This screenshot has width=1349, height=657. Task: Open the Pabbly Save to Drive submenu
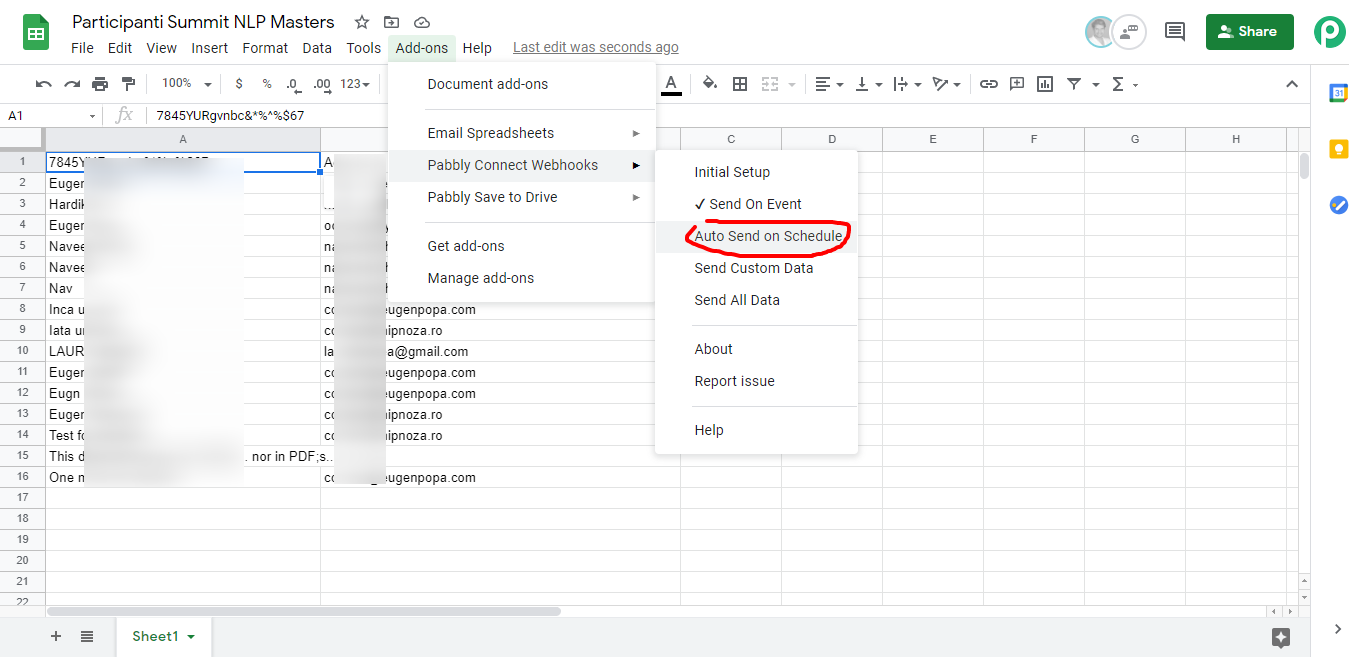coord(521,197)
